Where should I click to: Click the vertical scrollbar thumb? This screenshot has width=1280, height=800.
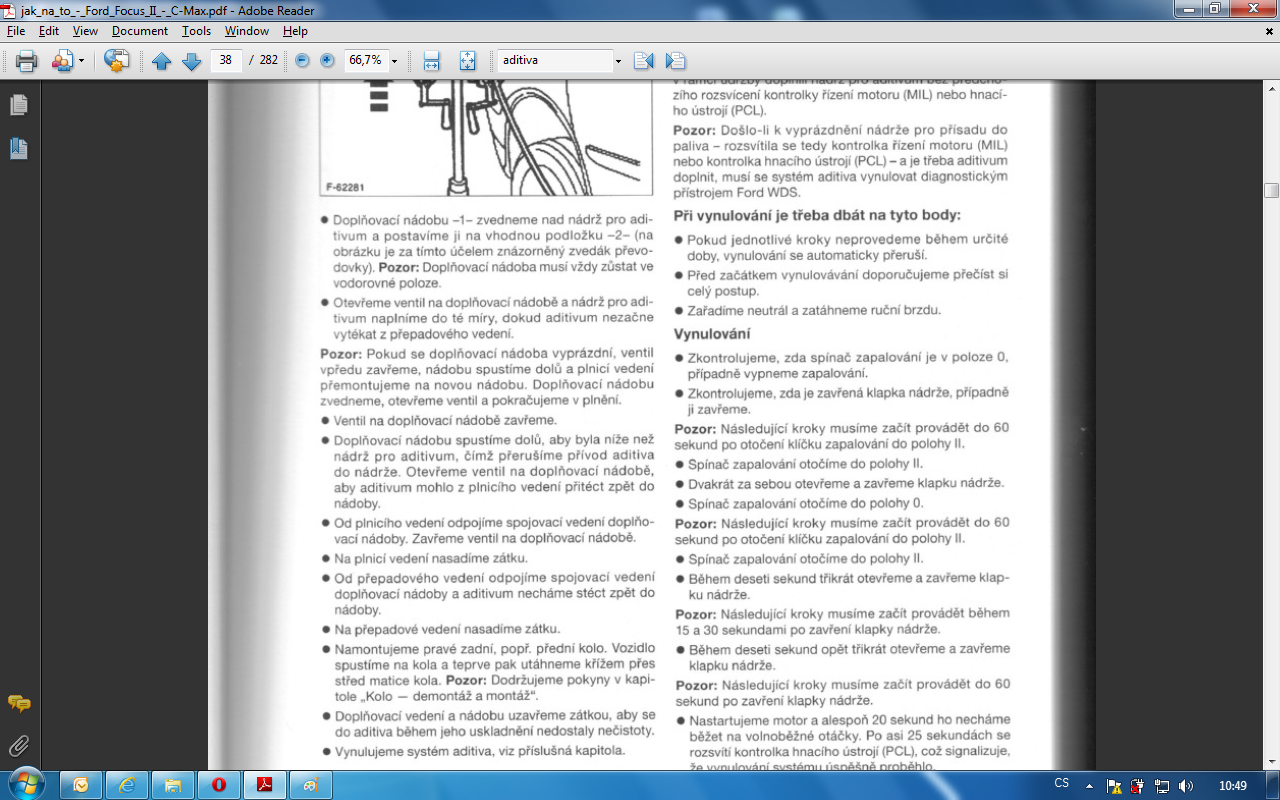(1271, 190)
